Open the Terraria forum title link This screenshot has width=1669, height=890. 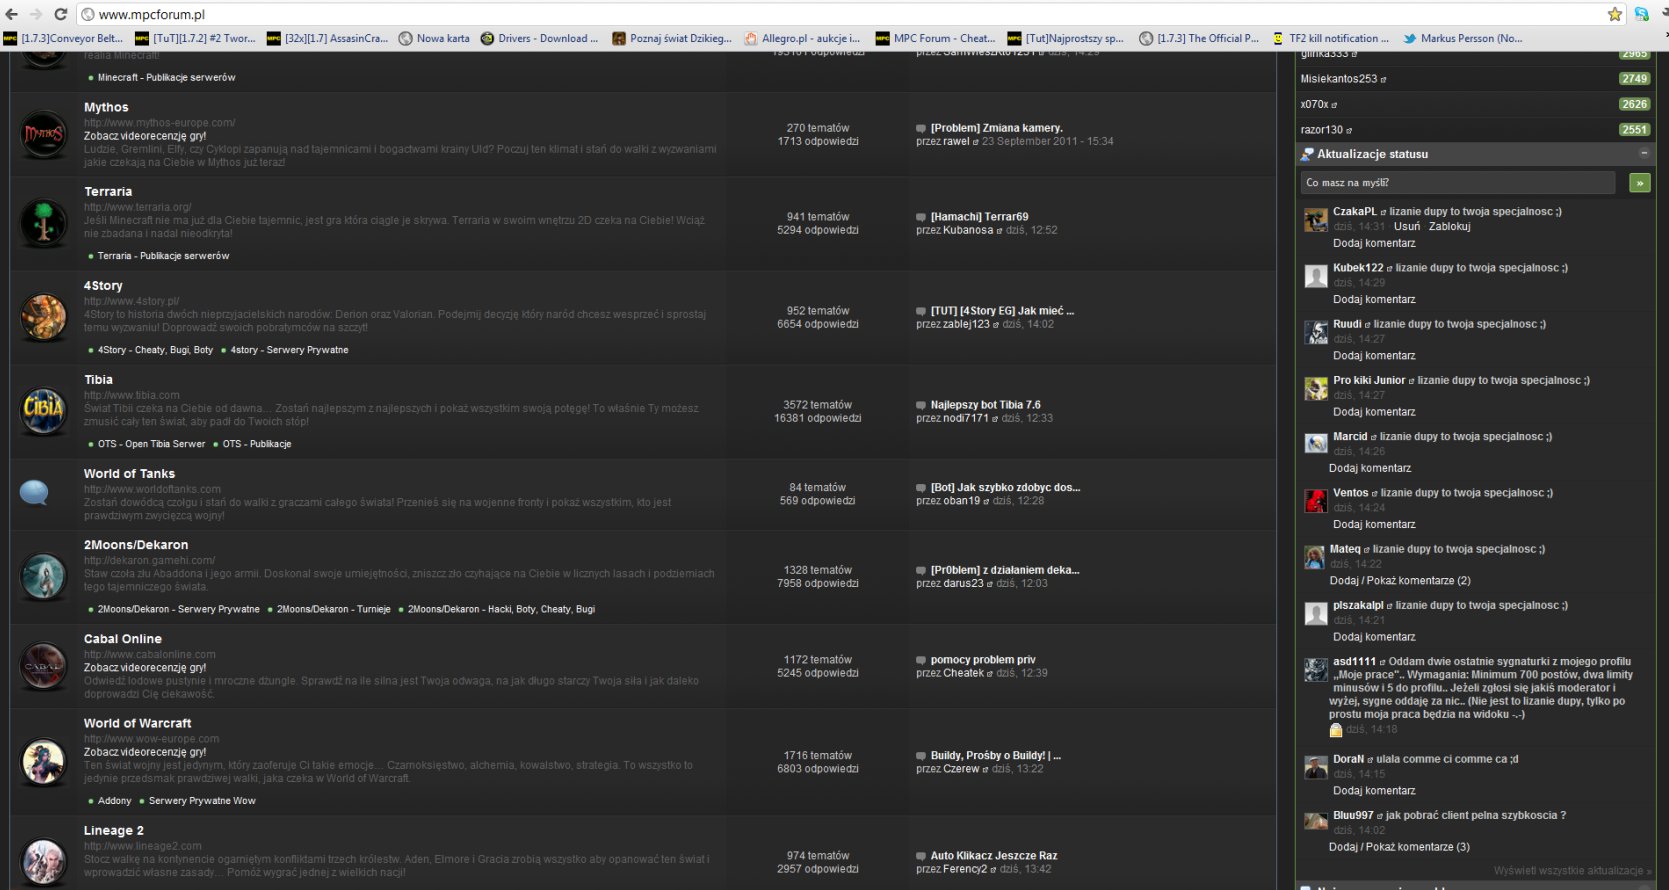tap(108, 191)
